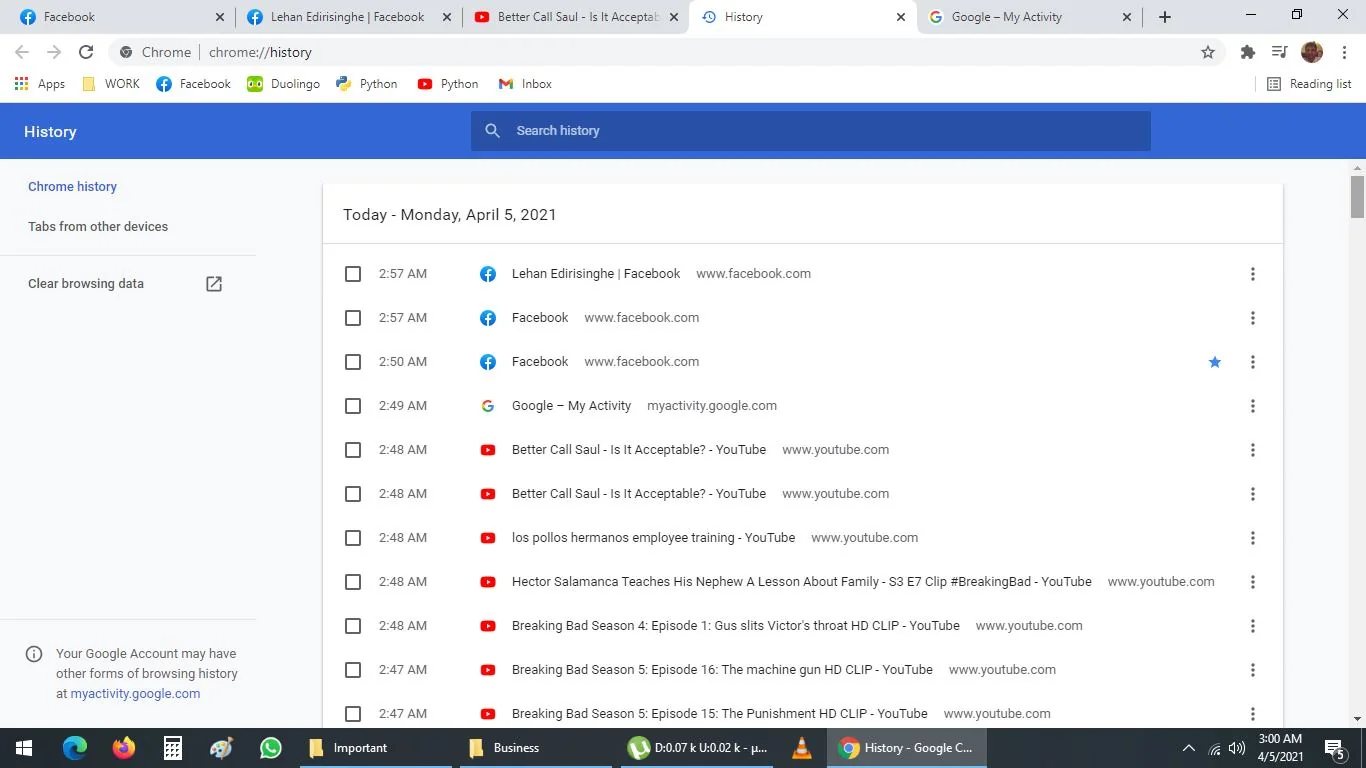This screenshot has width=1366, height=768.
Task: Open actions menu for Gus slits Victor's throat
Action: 1252,626
